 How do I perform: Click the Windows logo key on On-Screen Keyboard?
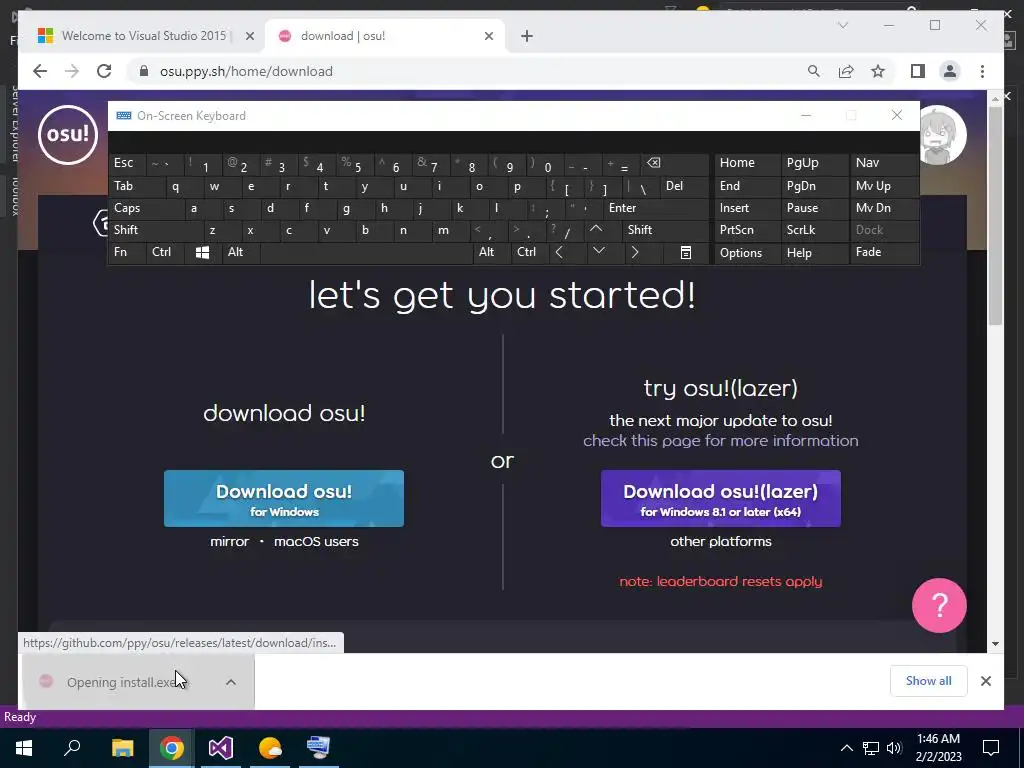(x=202, y=253)
